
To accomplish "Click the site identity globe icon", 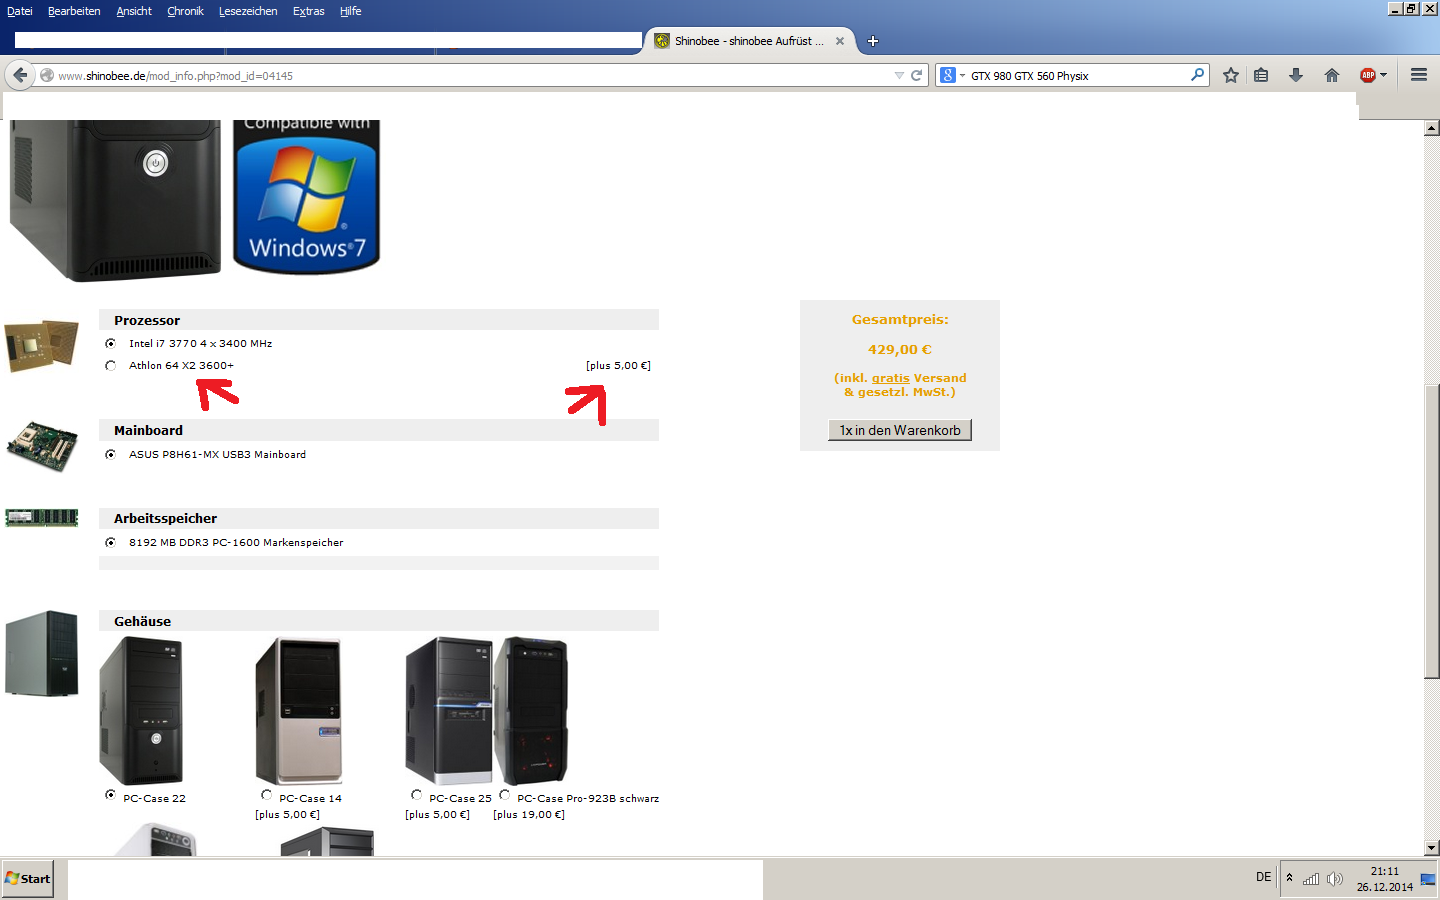I will click(x=47, y=75).
